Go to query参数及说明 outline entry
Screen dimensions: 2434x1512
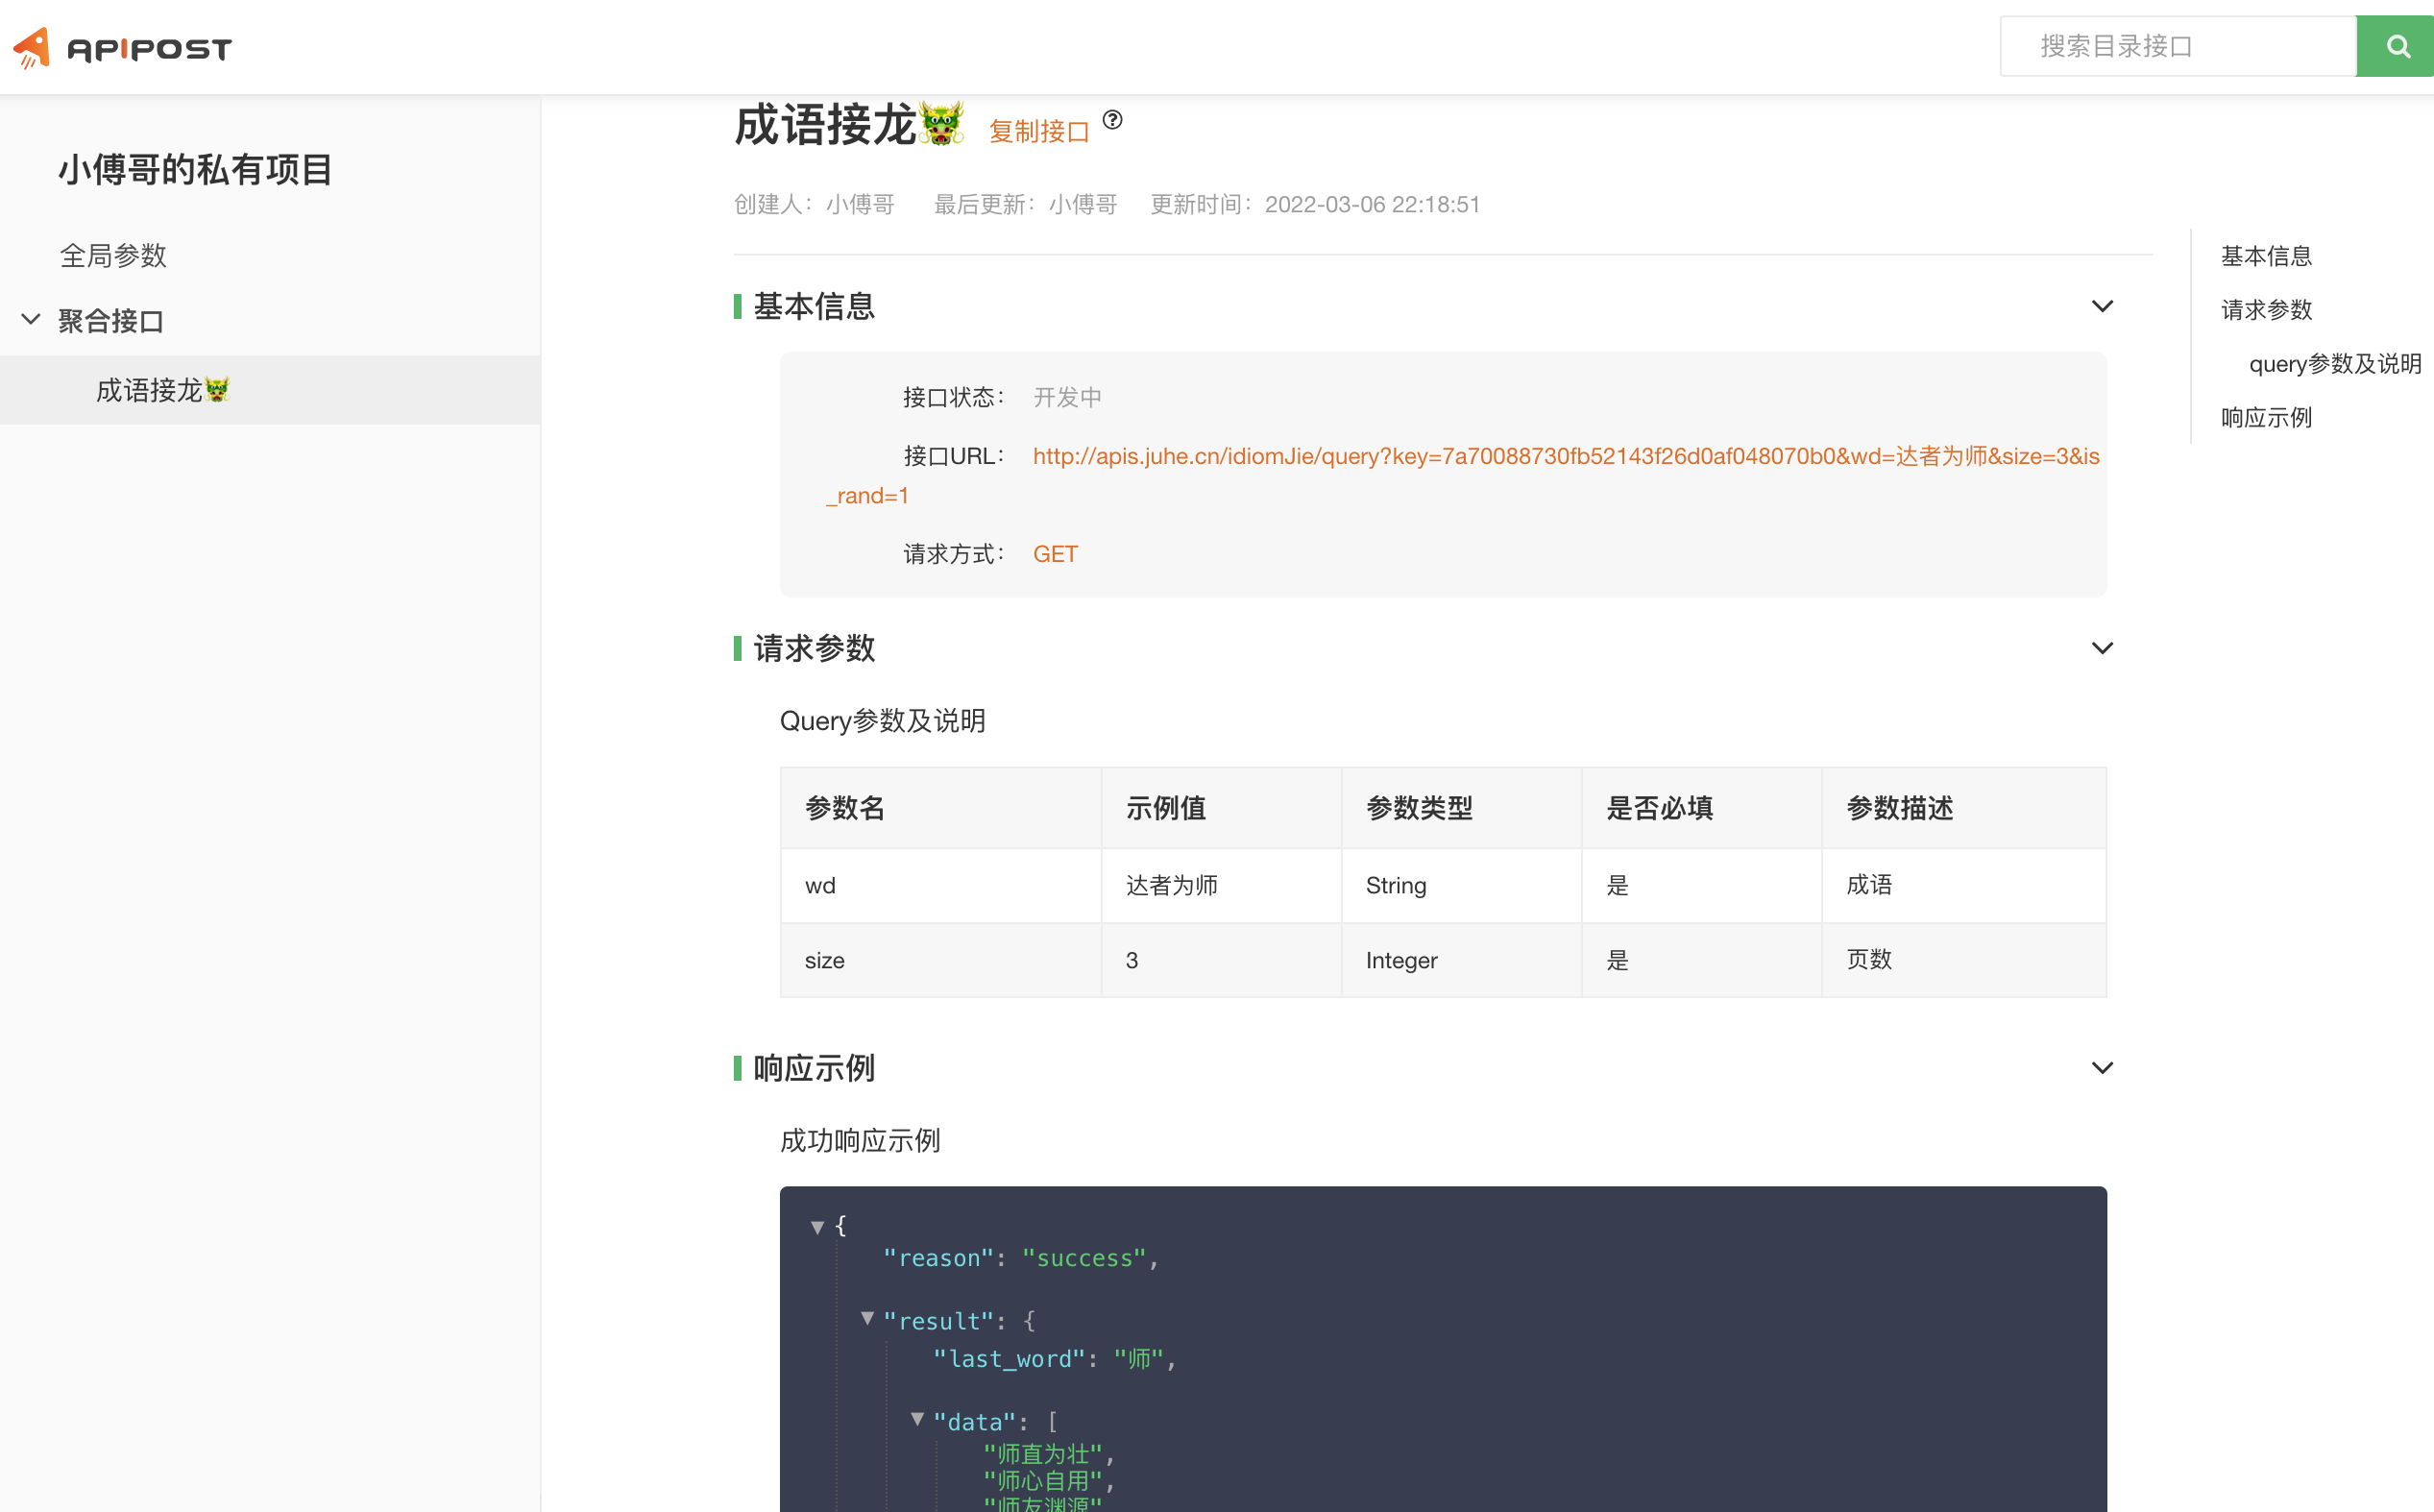pyautogui.click(x=2334, y=364)
